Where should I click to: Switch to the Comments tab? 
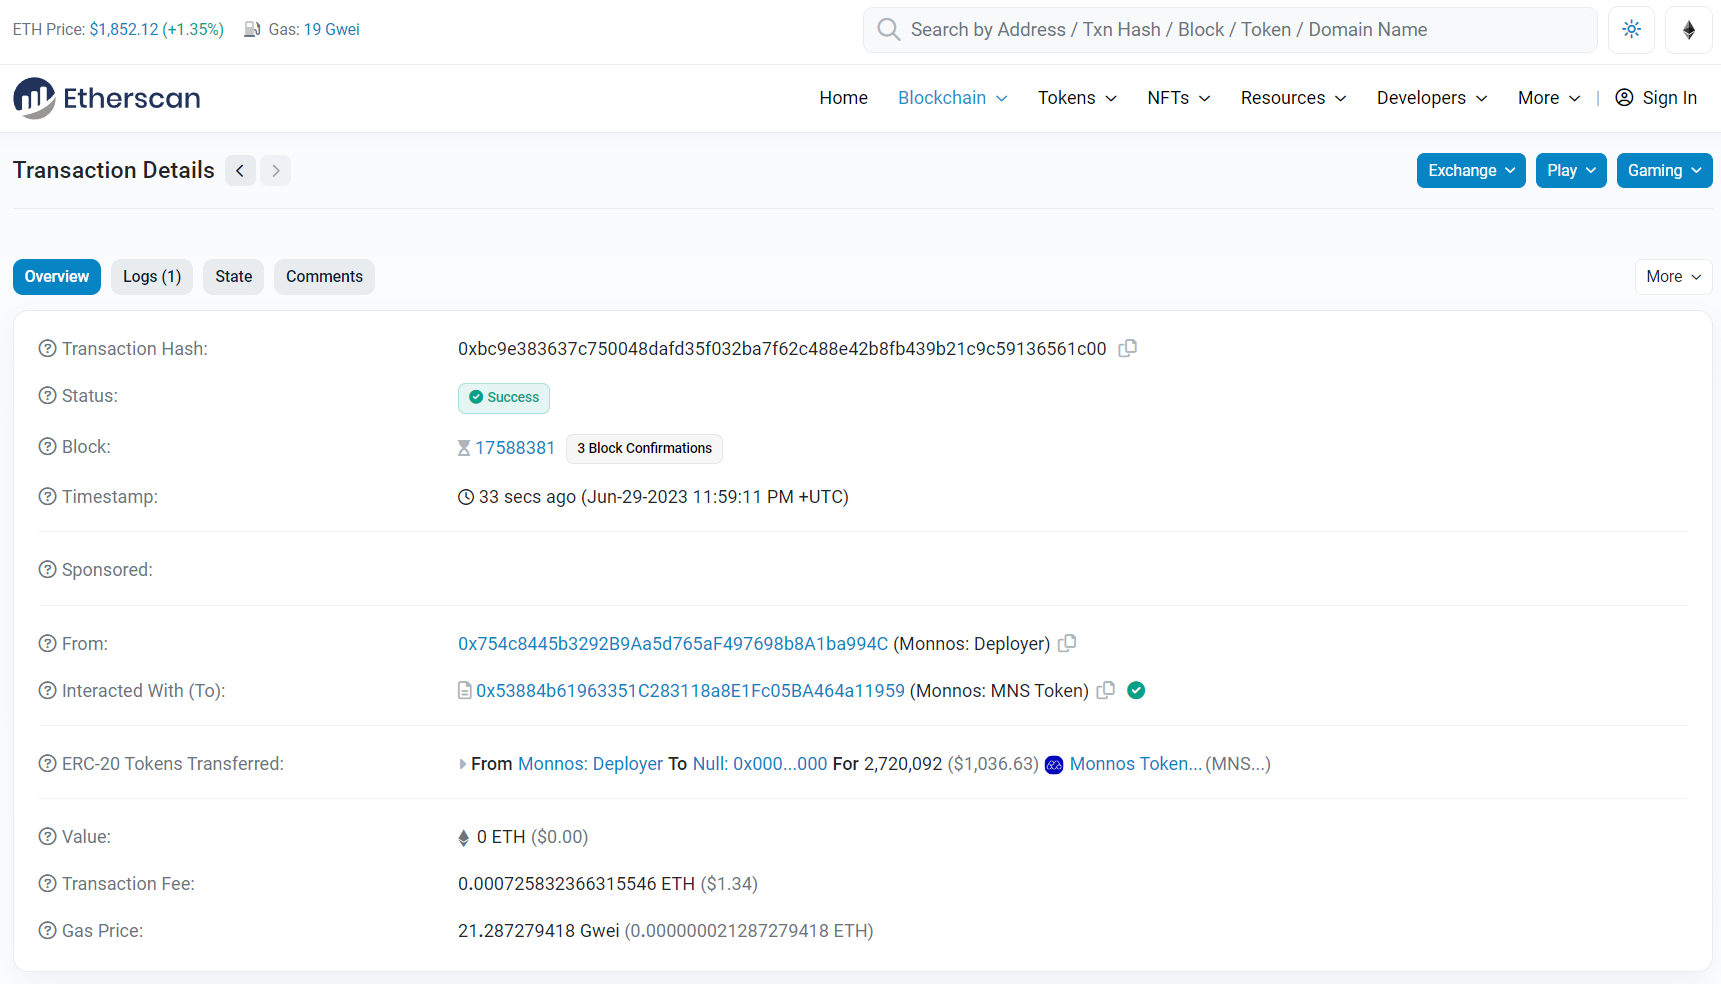[324, 276]
